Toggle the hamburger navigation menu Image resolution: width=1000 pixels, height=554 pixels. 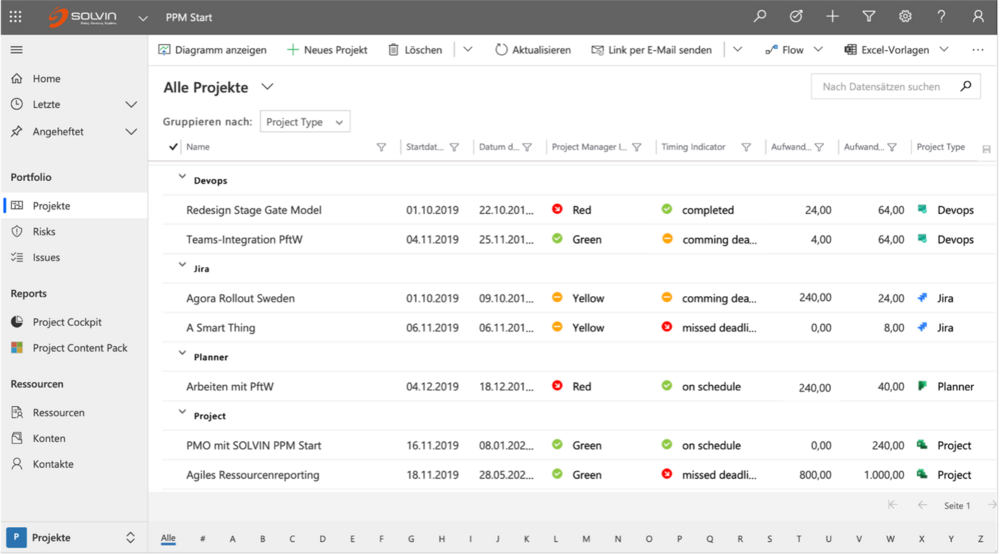[16, 50]
